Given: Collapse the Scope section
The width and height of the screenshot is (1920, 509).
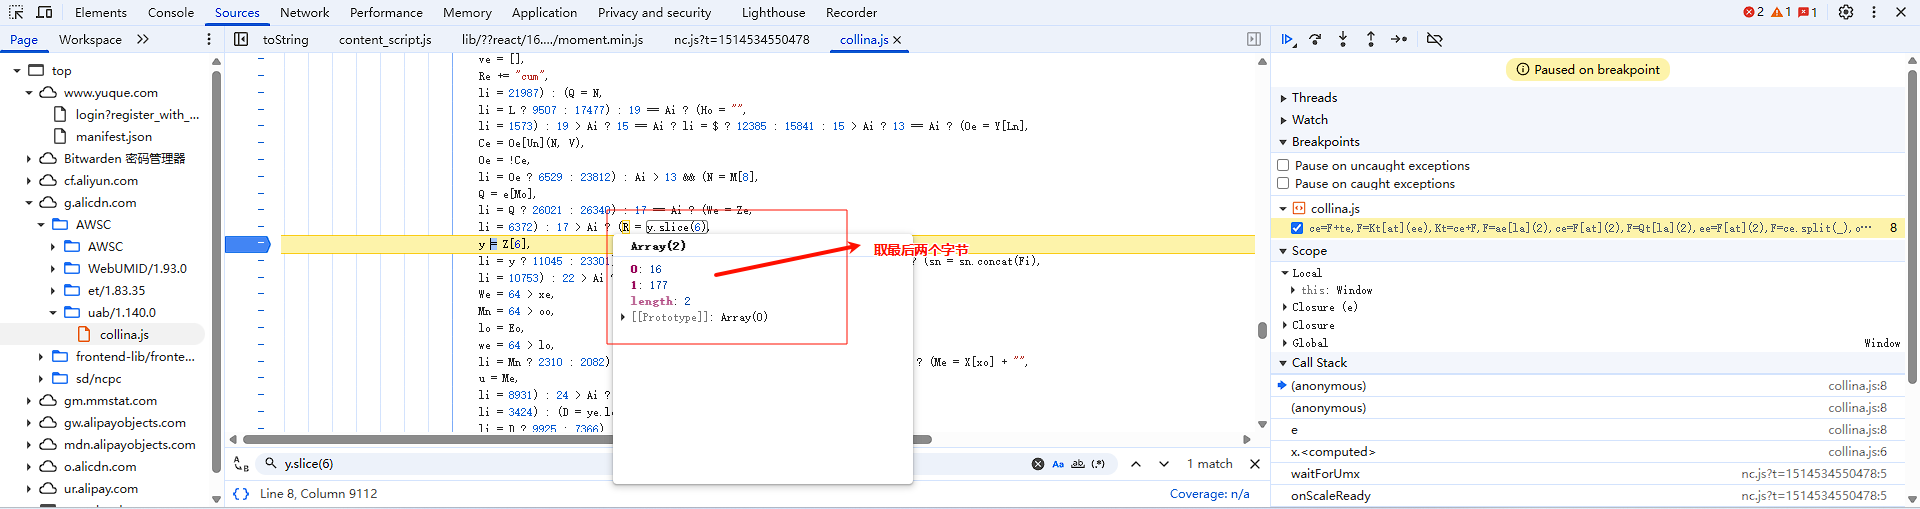Looking at the screenshot, I should pyautogui.click(x=1283, y=251).
